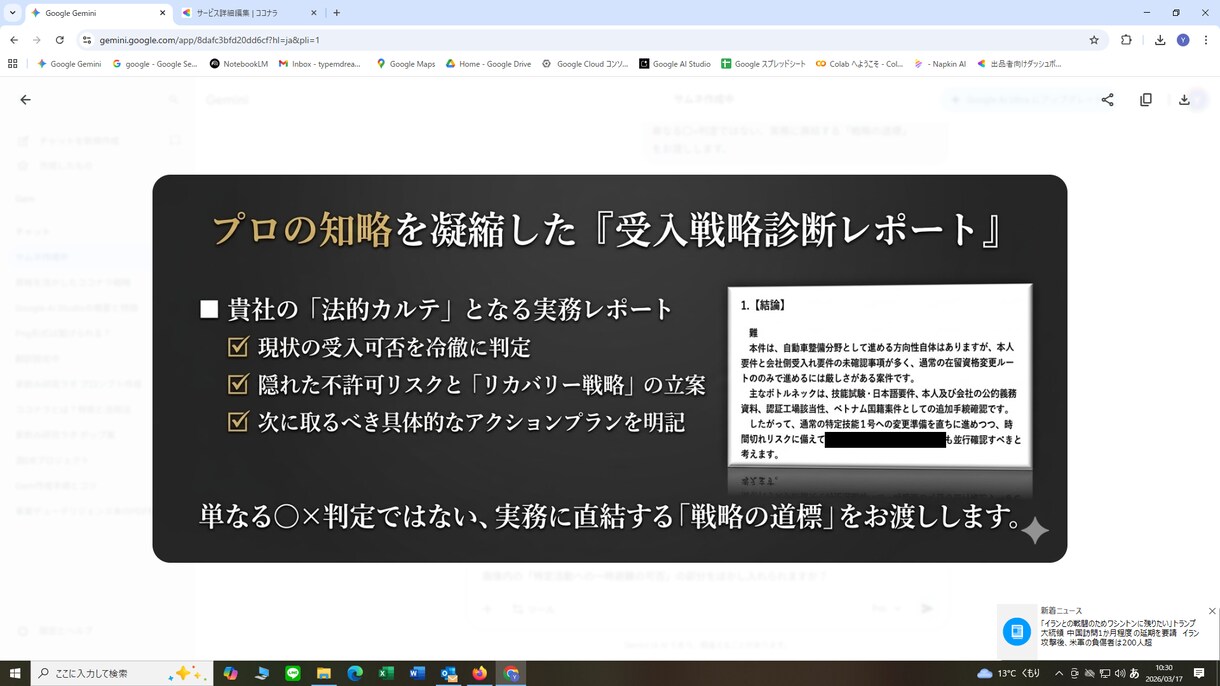The height and width of the screenshot is (686, 1220).
Task: Open clock and calendar 10:30
Action: click(1164, 673)
